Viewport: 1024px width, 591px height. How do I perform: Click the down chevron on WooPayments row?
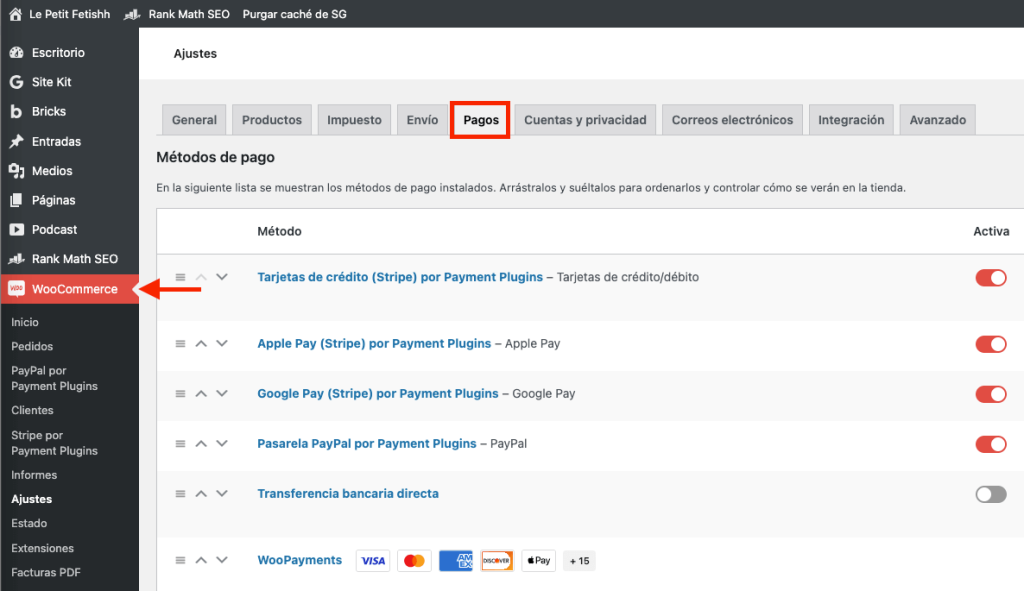(221, 560)
